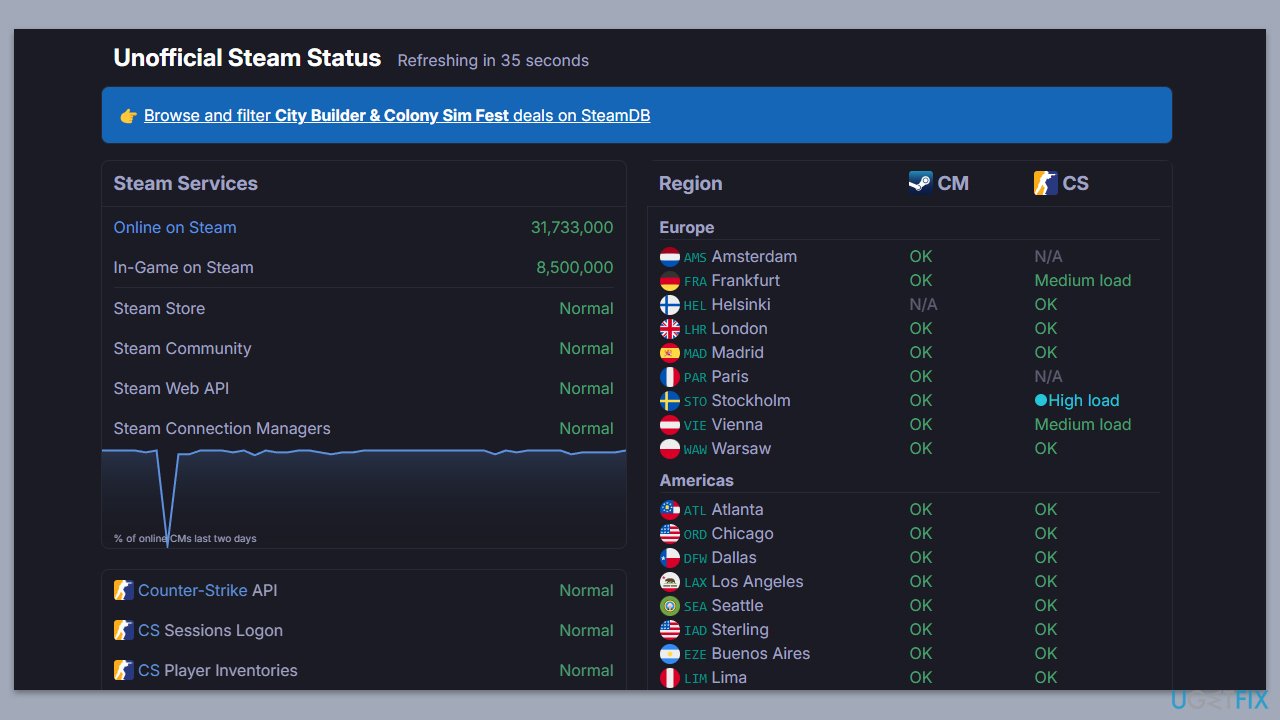Image resolution: width=1280 pixels, height=720 pixels.
Task: Click the Unofficial Steam Status title
Action: (x=247, y=58)
